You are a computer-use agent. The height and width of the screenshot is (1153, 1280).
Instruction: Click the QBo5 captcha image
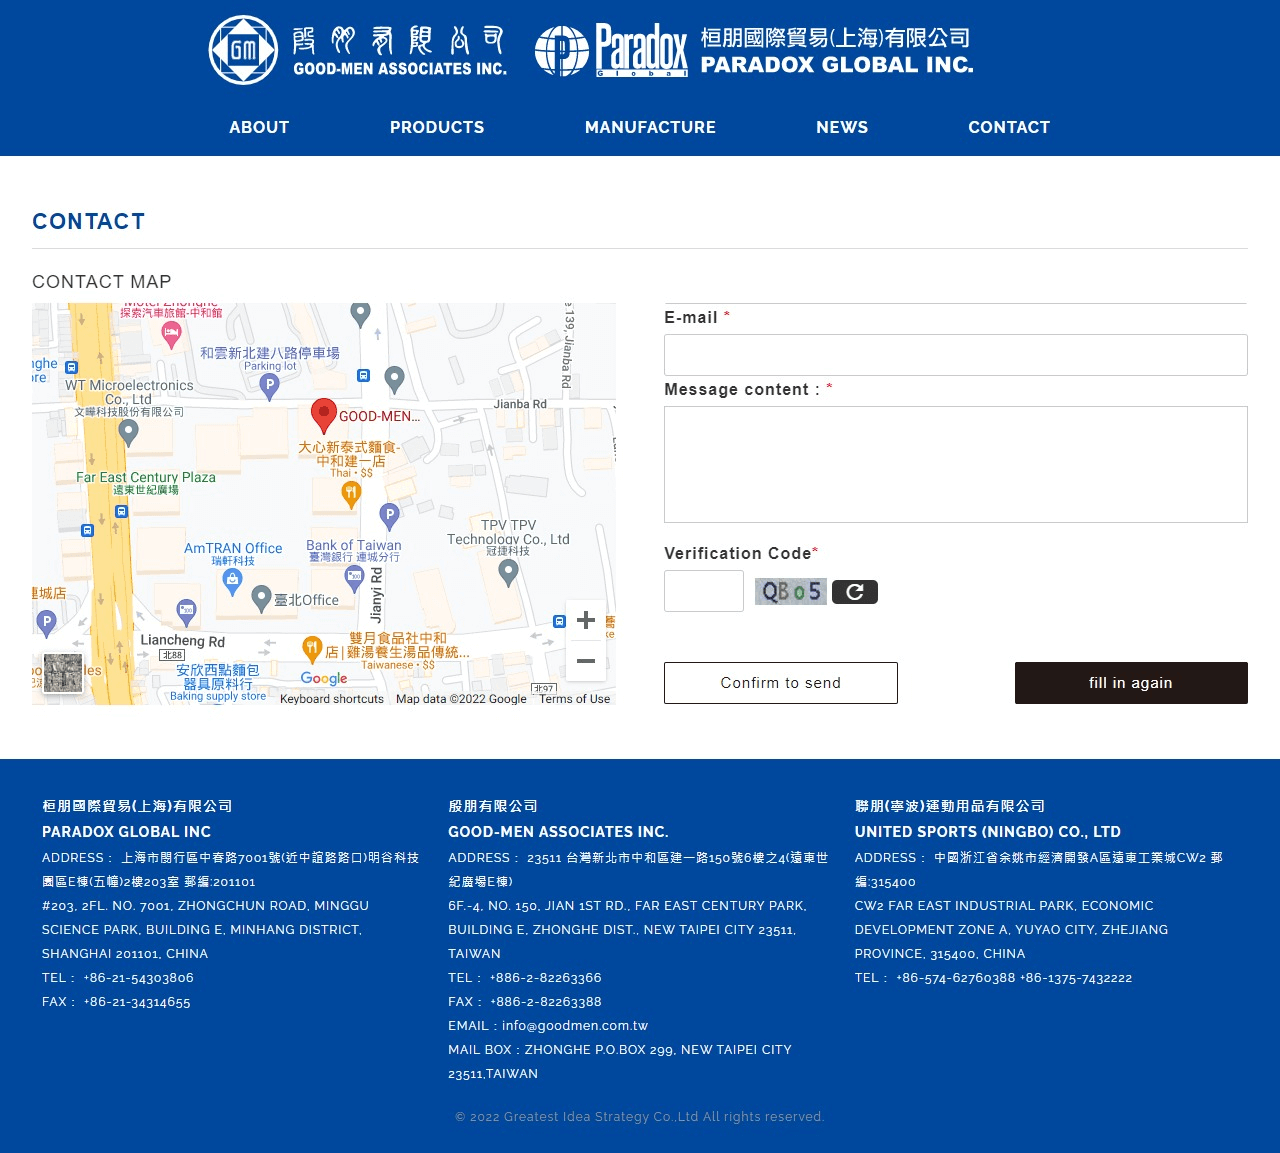point(791,592)
